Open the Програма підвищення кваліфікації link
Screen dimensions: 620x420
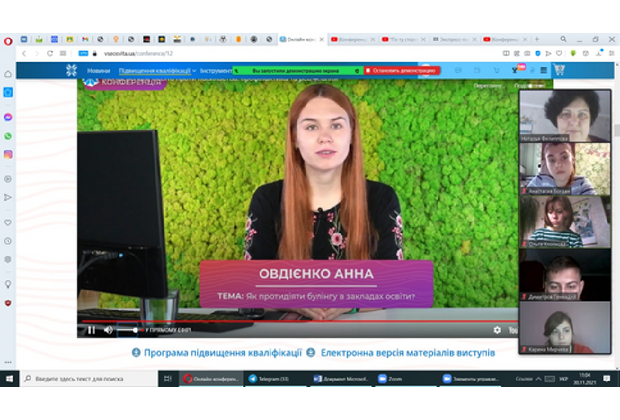pos(223,352)
